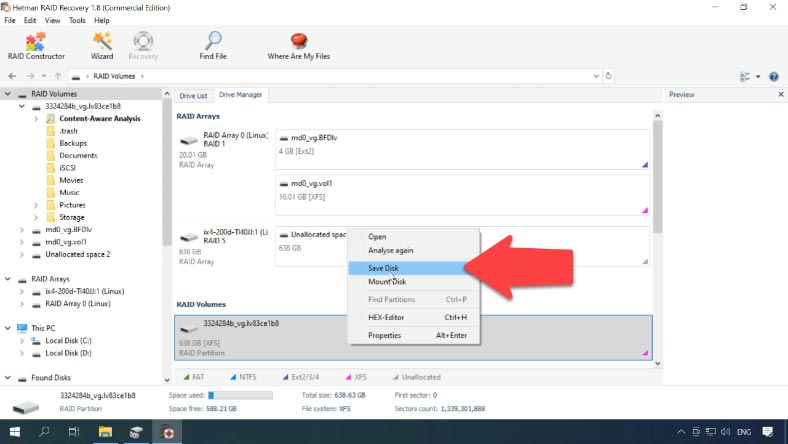Select Local Disk (D:) in tree
This screenshot has width=788, height=444.
tap(68, 353)
